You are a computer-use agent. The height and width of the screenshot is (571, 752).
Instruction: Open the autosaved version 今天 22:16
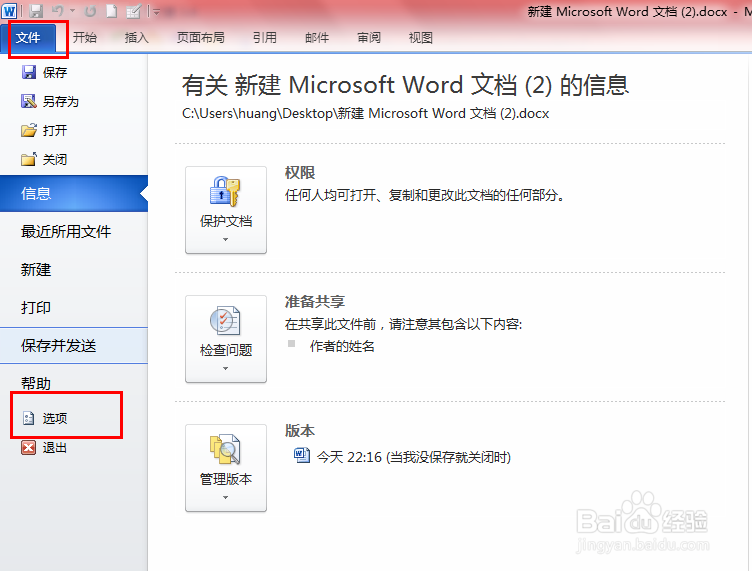point(413,457)
